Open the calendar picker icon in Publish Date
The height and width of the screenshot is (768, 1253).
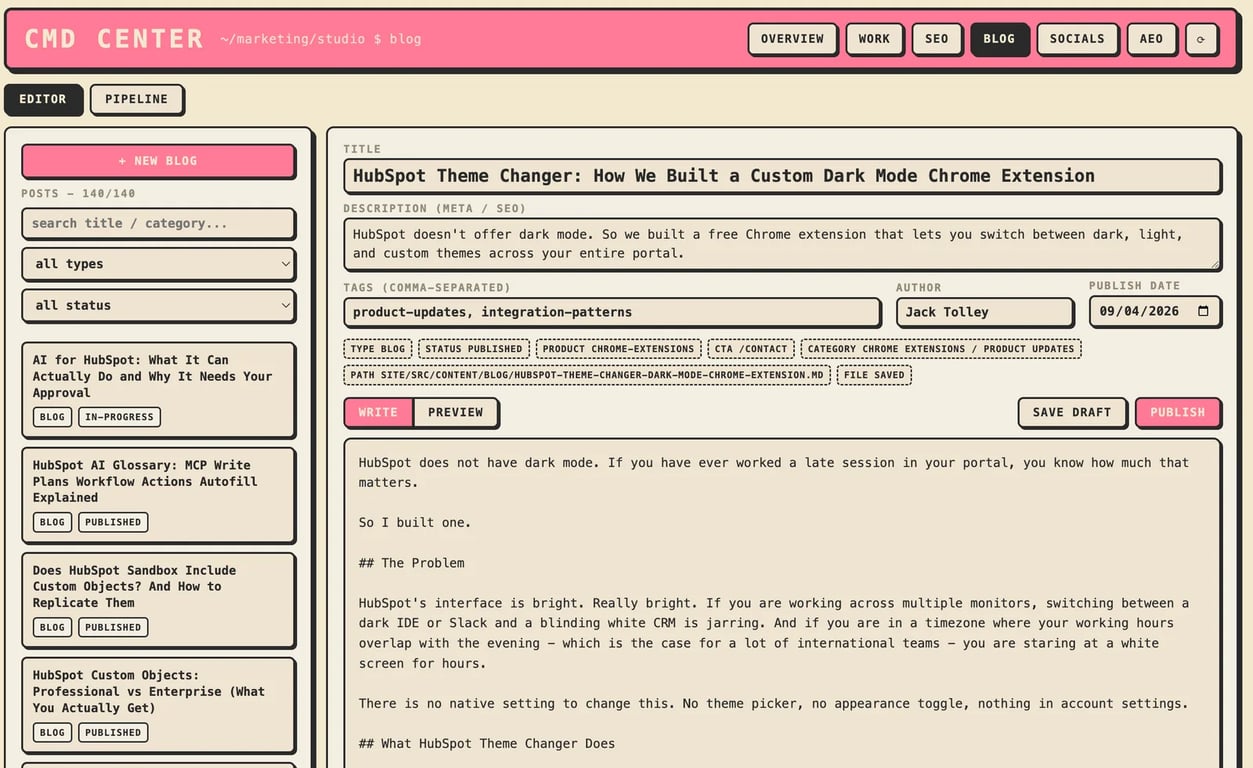point(1203,311)
